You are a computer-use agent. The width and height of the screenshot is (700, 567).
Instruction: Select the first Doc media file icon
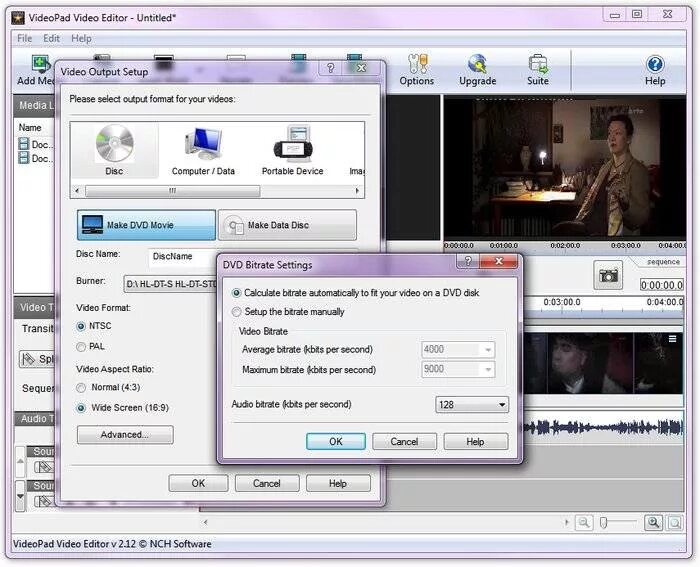[x=24, y=144]
